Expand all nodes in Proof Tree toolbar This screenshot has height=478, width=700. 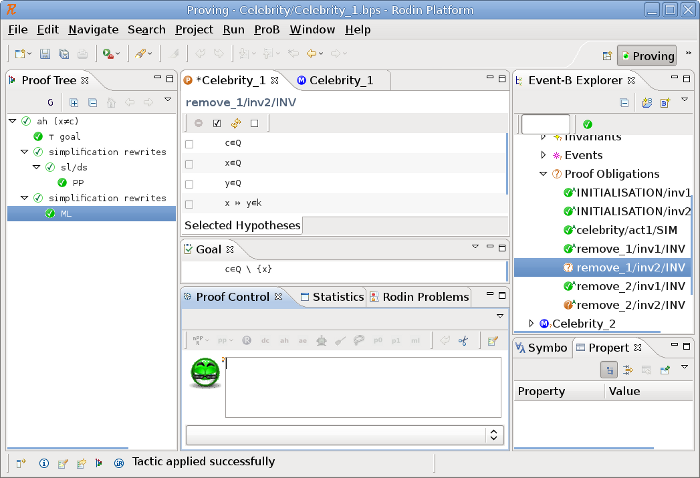(x=74, y=102)
